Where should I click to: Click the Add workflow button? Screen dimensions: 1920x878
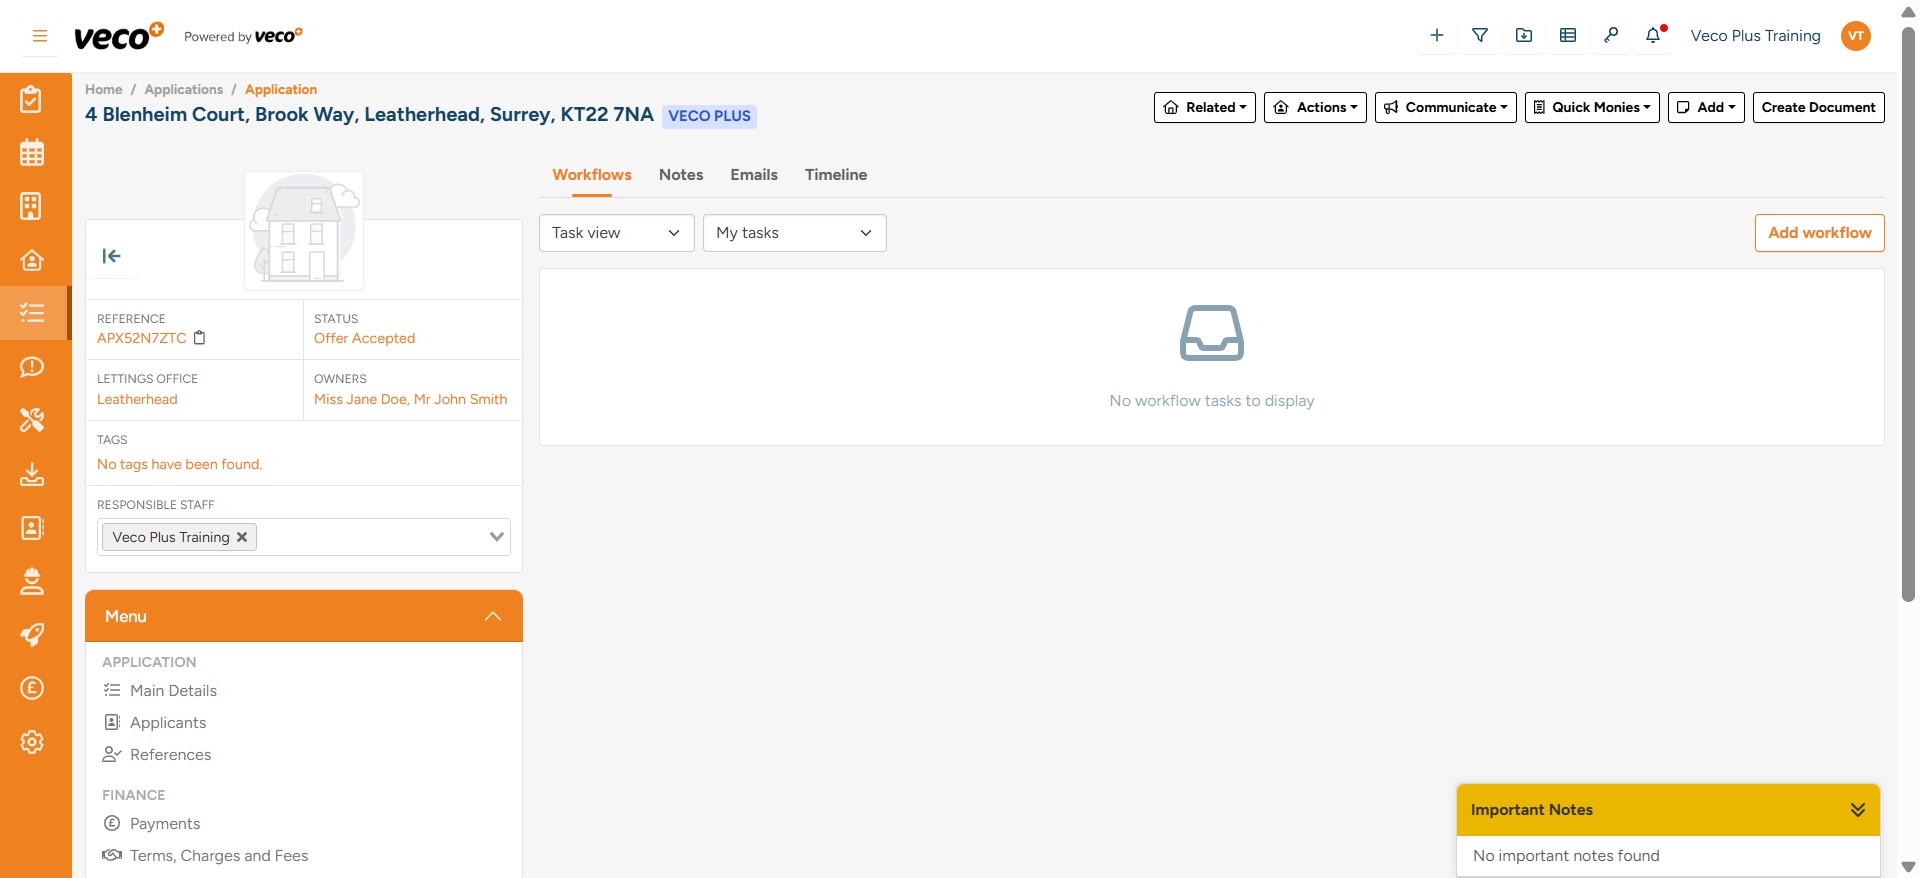tap(1819, 233)
